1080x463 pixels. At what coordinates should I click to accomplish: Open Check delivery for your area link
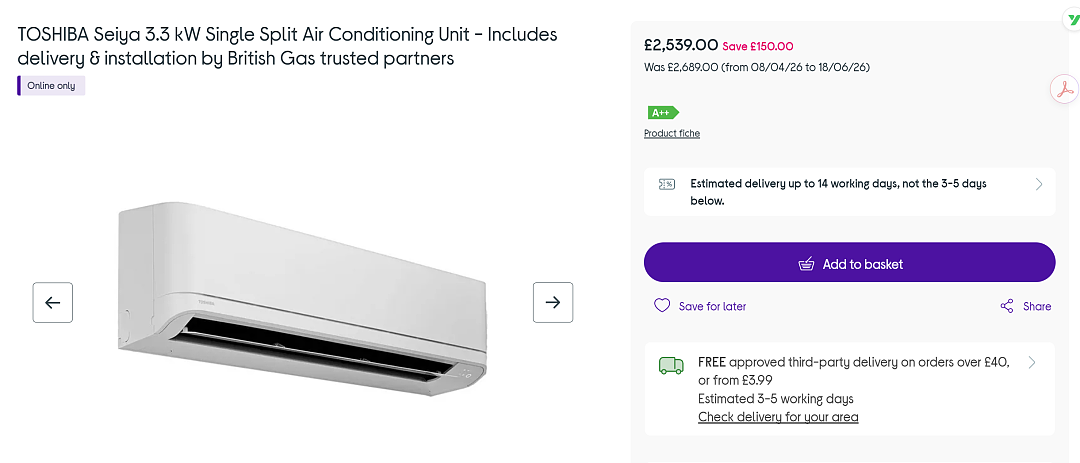pyautogui.click(x=778, y=417)
